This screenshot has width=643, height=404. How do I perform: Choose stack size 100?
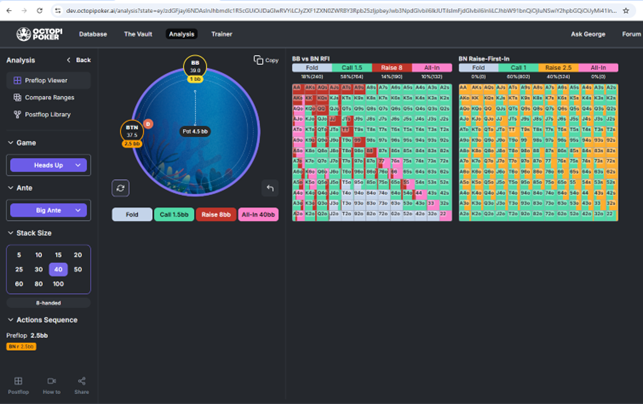pos(58,284)
